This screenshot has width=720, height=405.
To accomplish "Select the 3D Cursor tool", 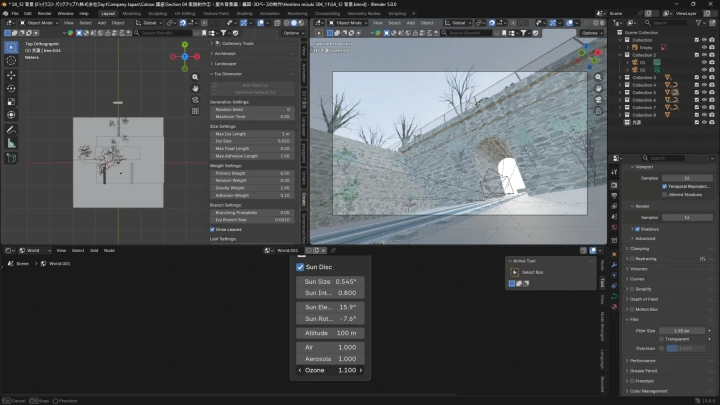I will (x=11, y=61).
